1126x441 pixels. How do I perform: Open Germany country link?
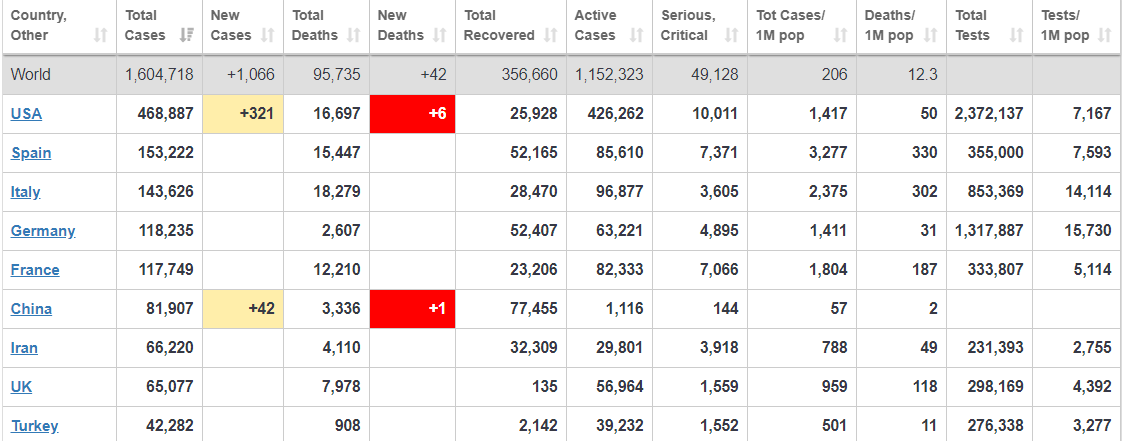click(x=43, y=231)
